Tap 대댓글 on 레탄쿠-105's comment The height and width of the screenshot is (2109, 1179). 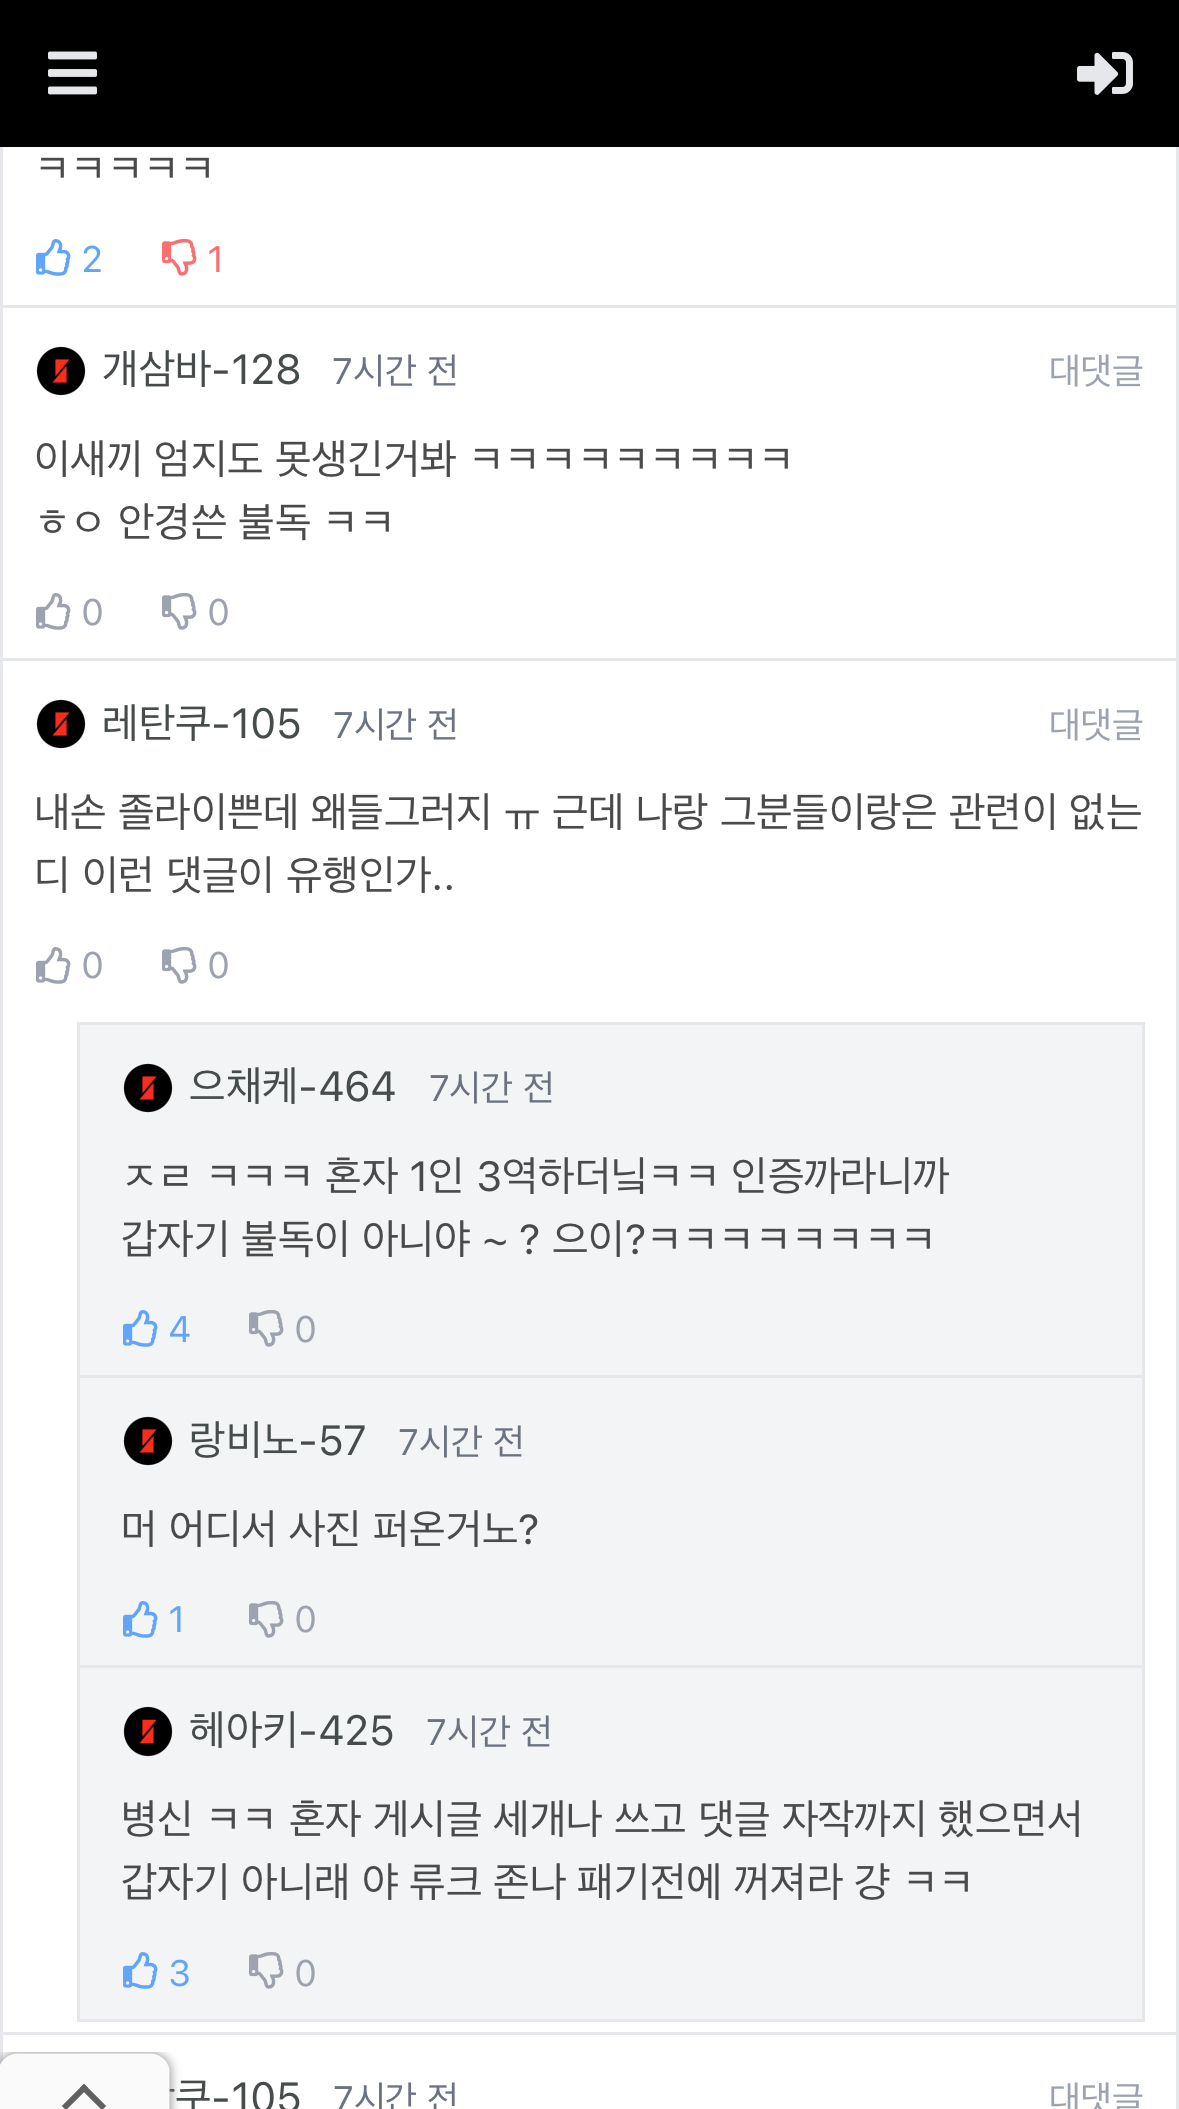pyautogui.click(x=1095, y=724)
